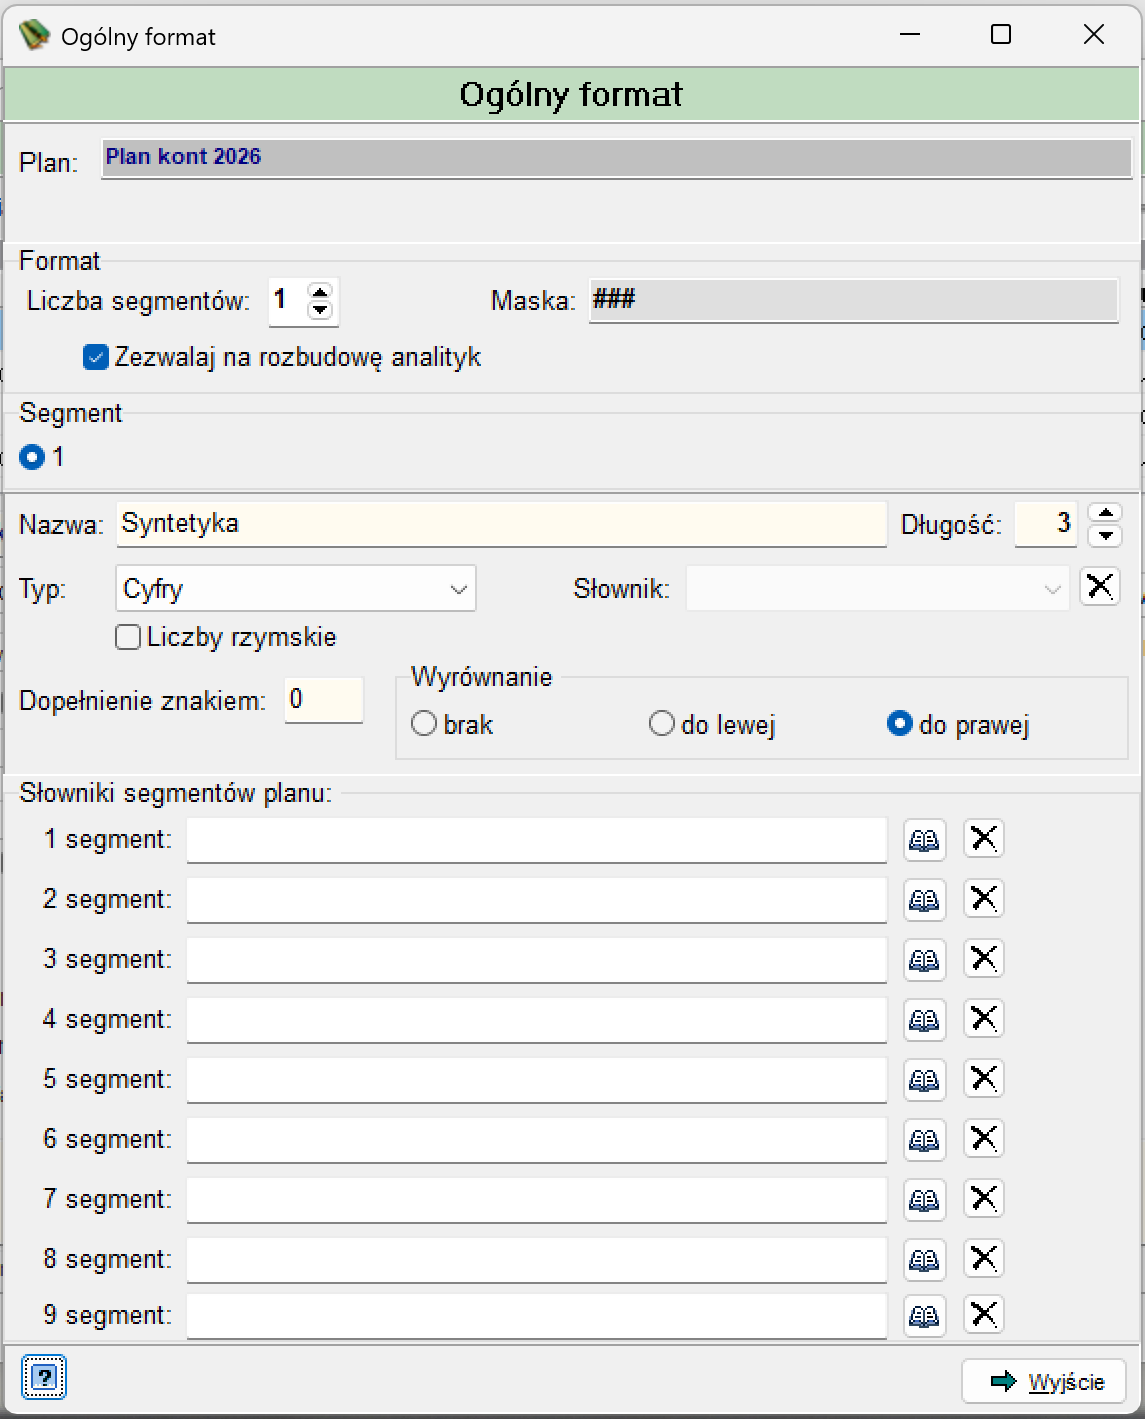Open help with the question mark icon
The height and width of the screenshot is (1419, 1145).
click(44, 1377)
